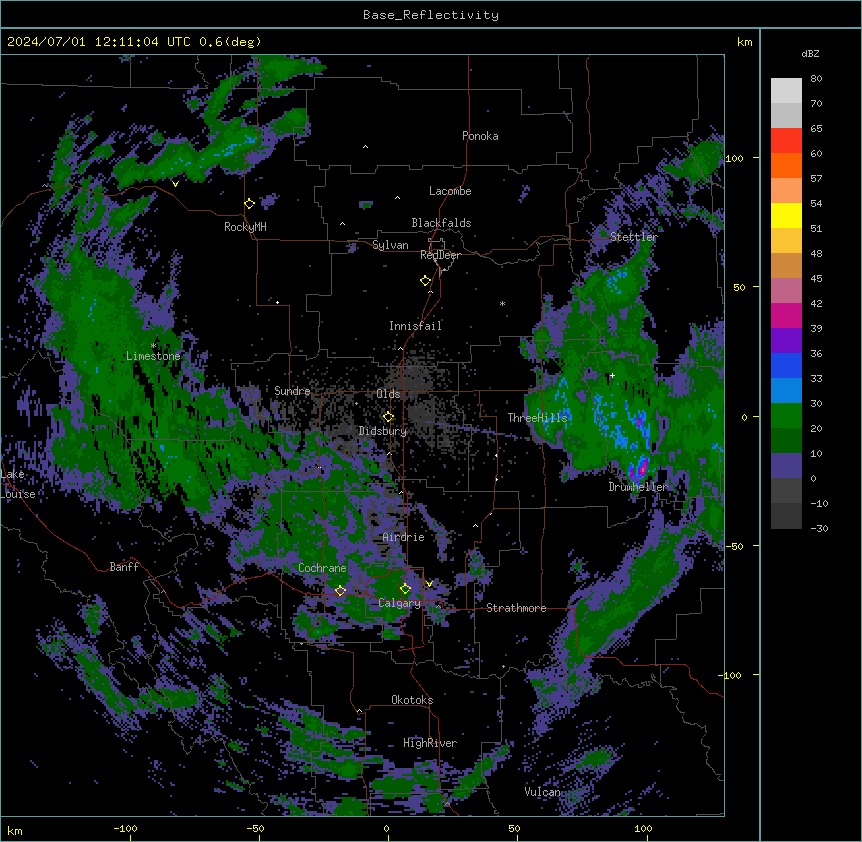This screenshot has width=862, height=842.
Task: Click the km unit label at bottom left
Action: pos(15,830)
